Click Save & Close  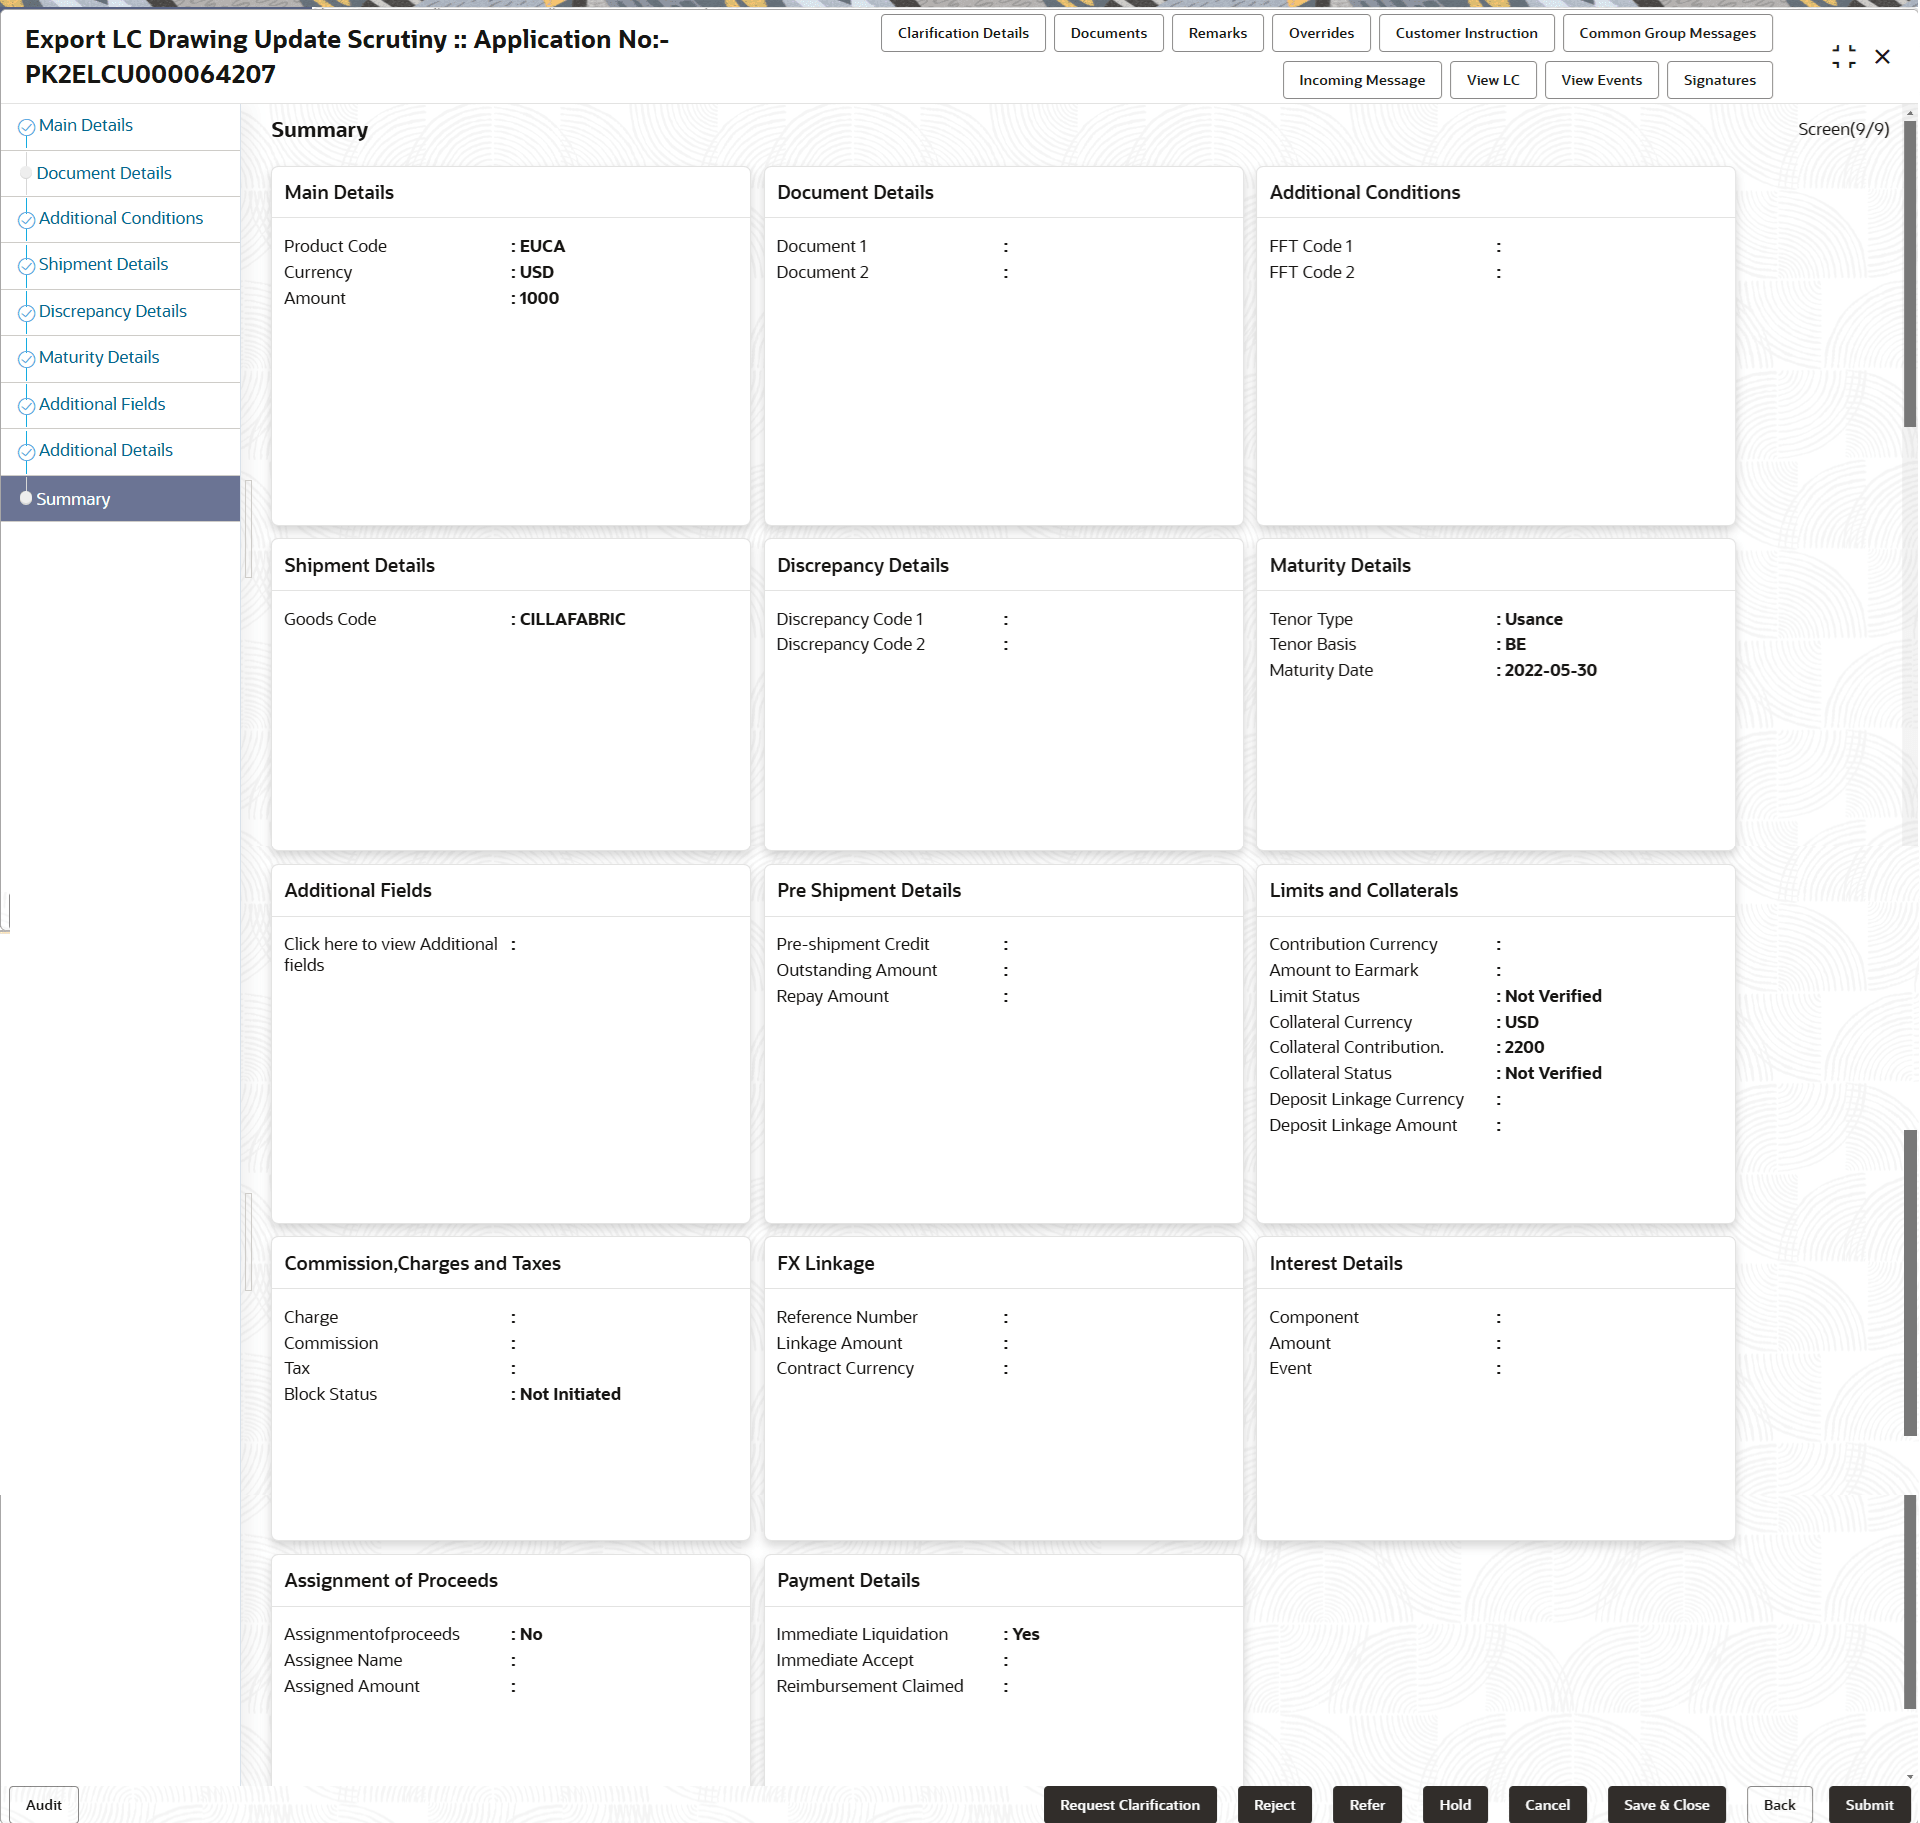coord(1665,1804)
